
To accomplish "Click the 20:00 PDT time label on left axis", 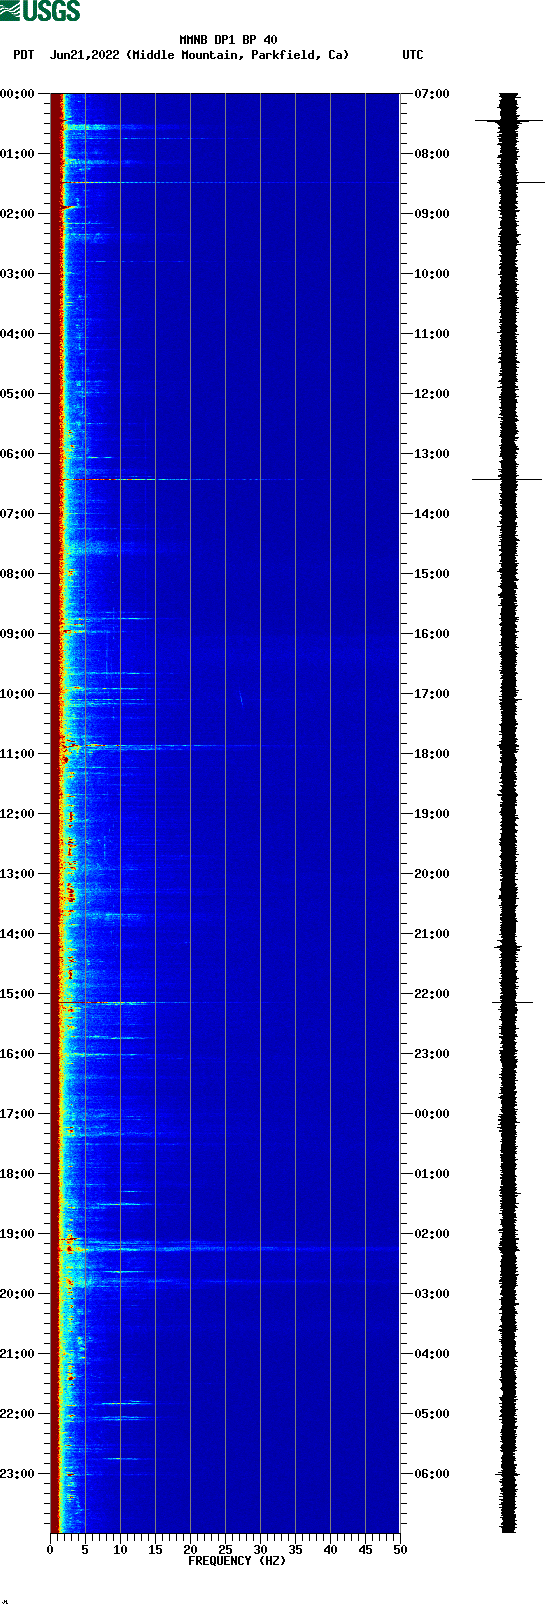I will (18, 1294).
